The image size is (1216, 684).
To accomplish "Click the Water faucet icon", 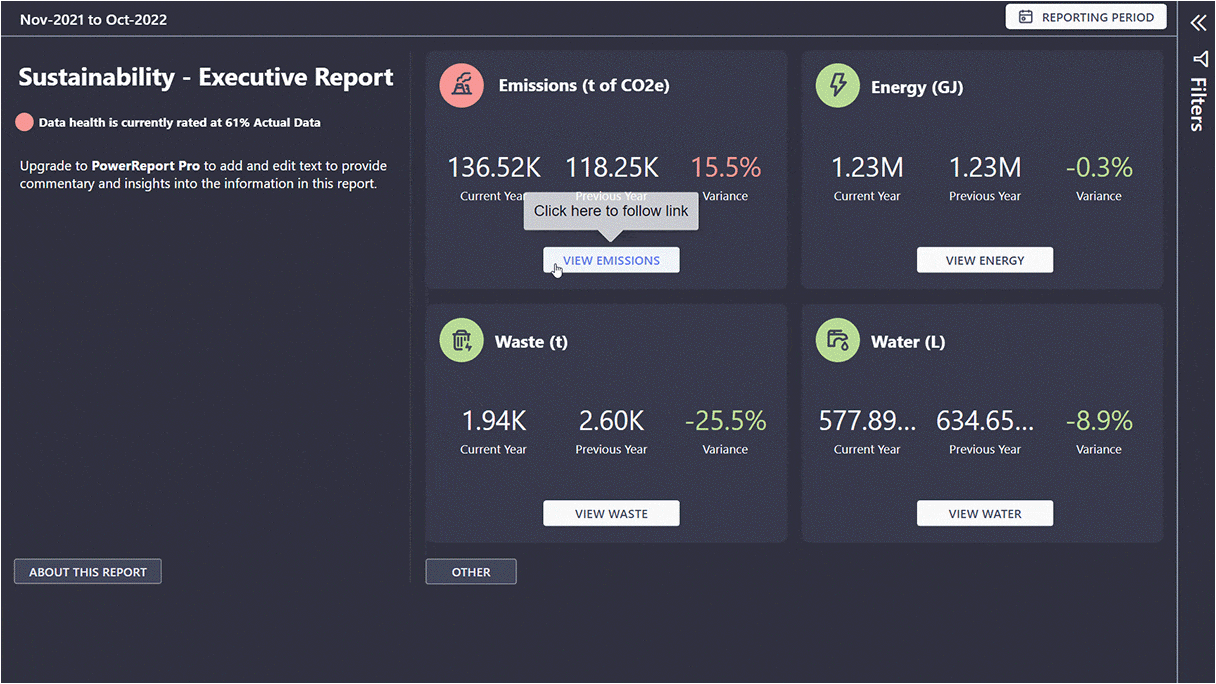I will tap(837, 340).
